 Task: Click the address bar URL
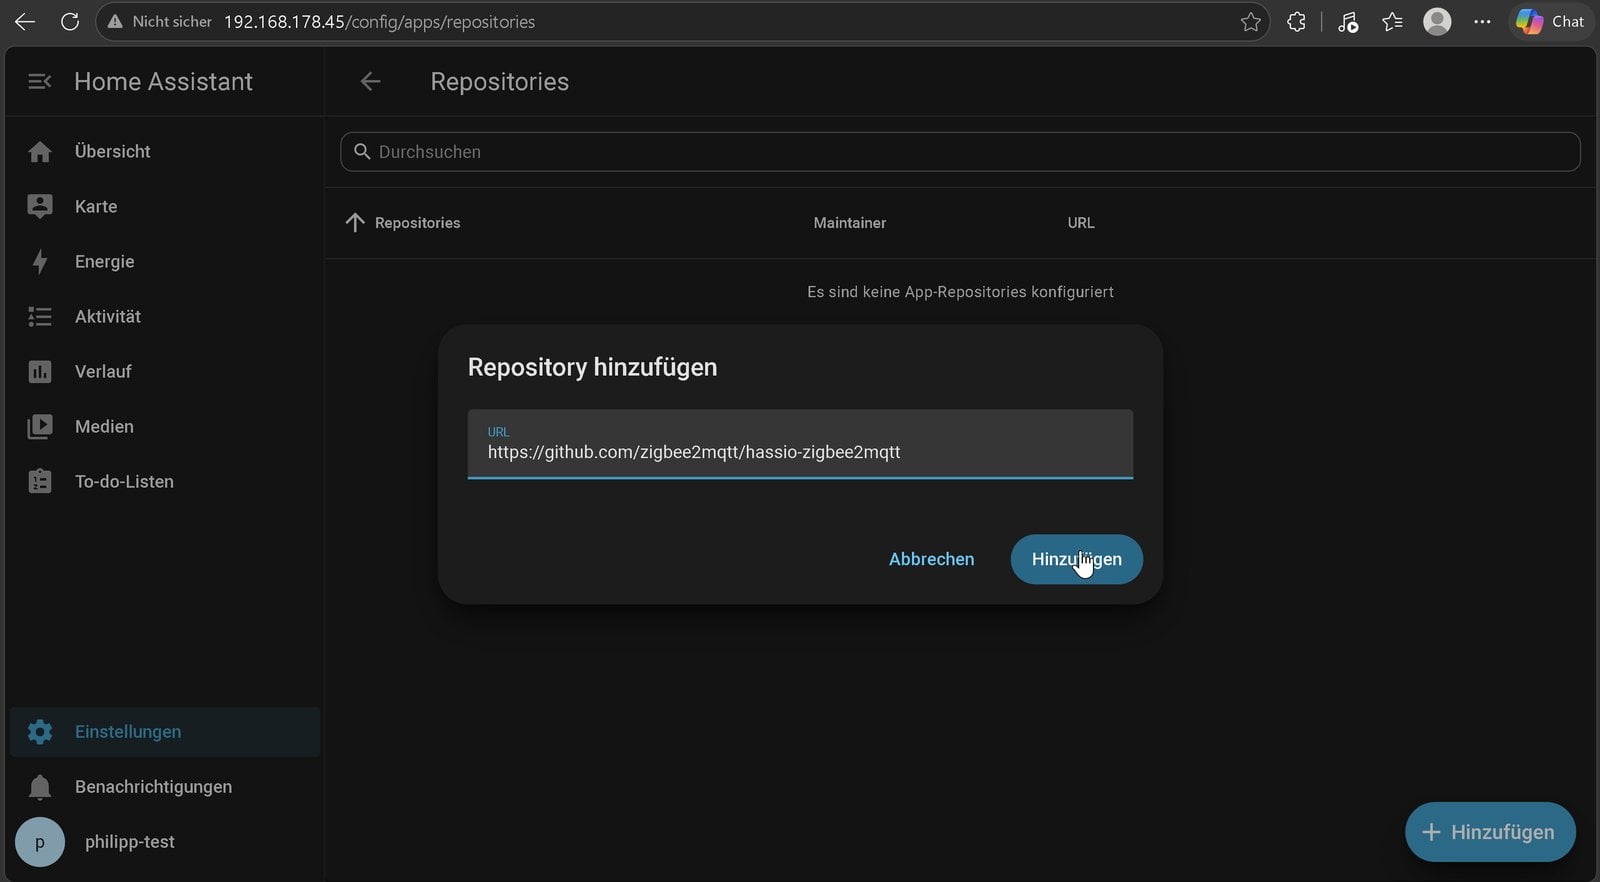pyautogui.click(x=379, y=21)
